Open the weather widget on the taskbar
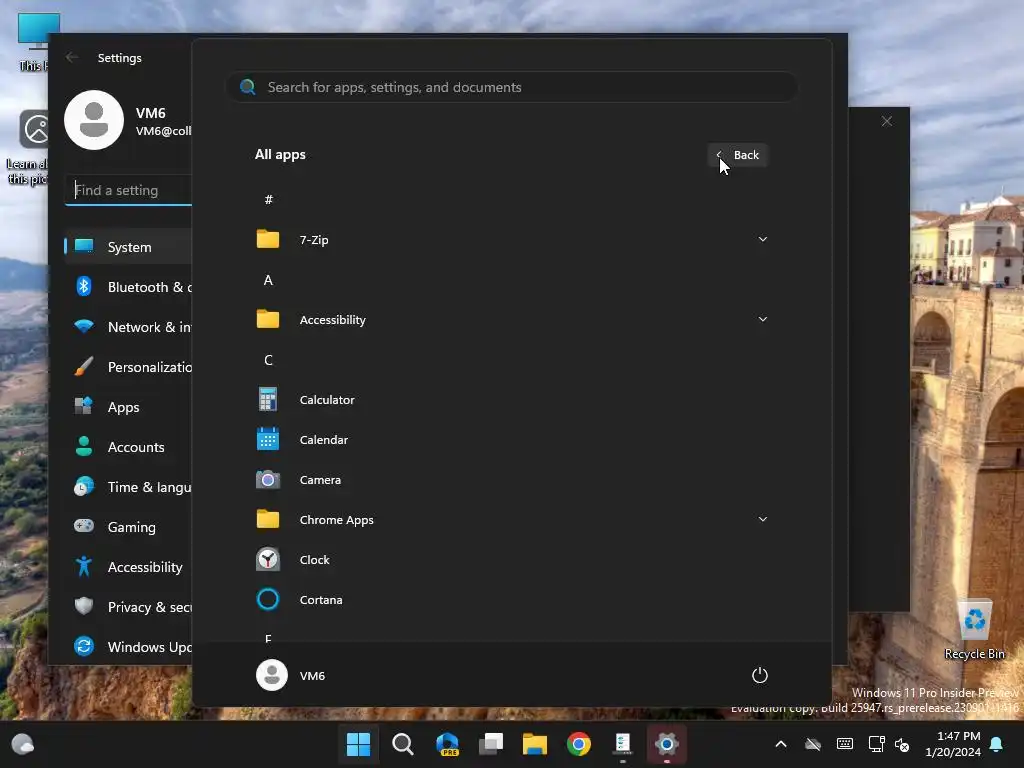Viewport: 1024px width, 768px height. coord(23,744)
